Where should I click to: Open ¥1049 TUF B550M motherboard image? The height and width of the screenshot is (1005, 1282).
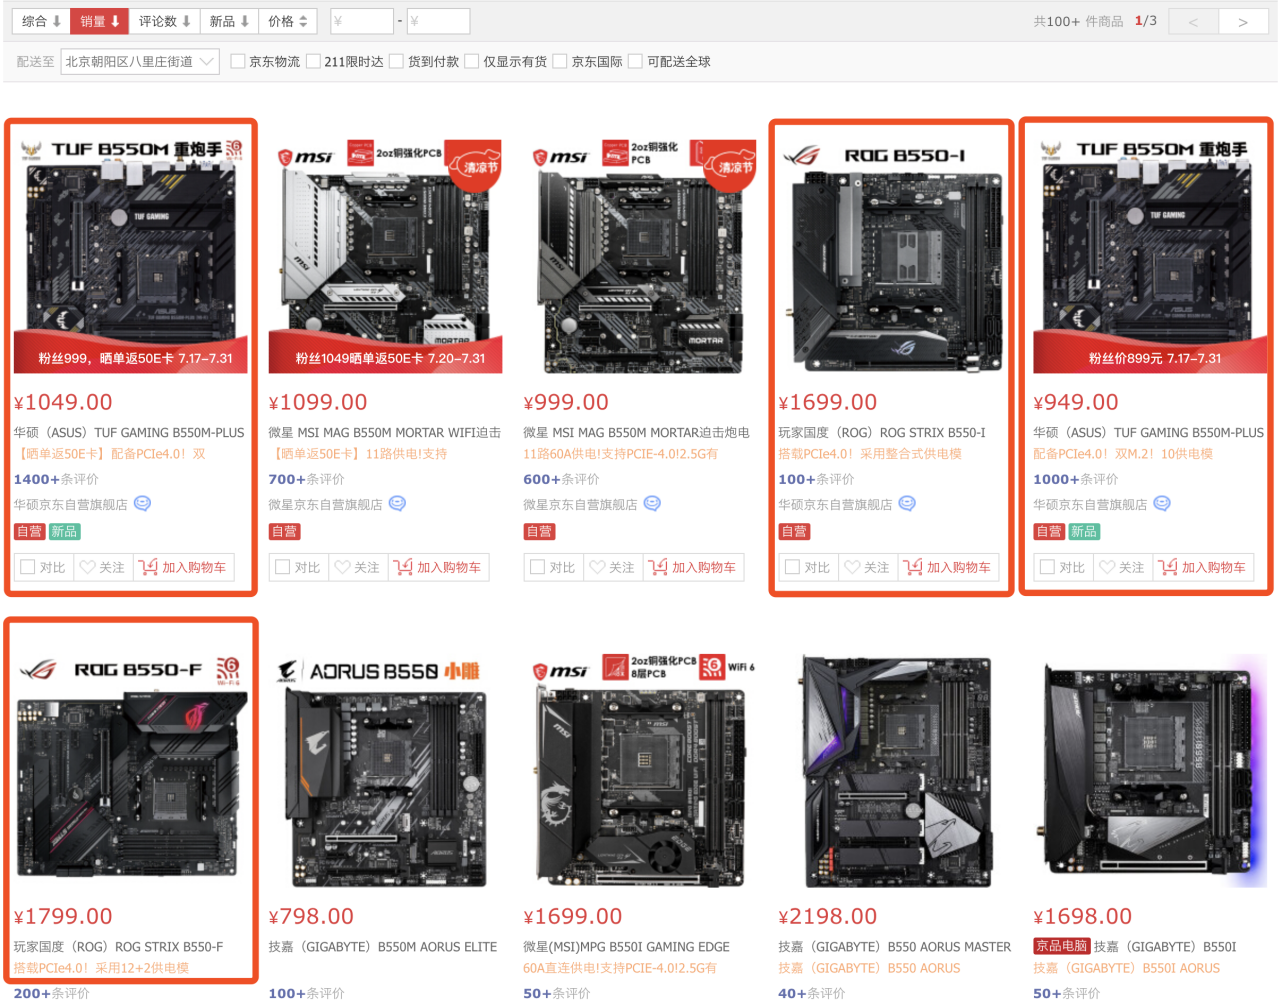[x=131, y=256]
